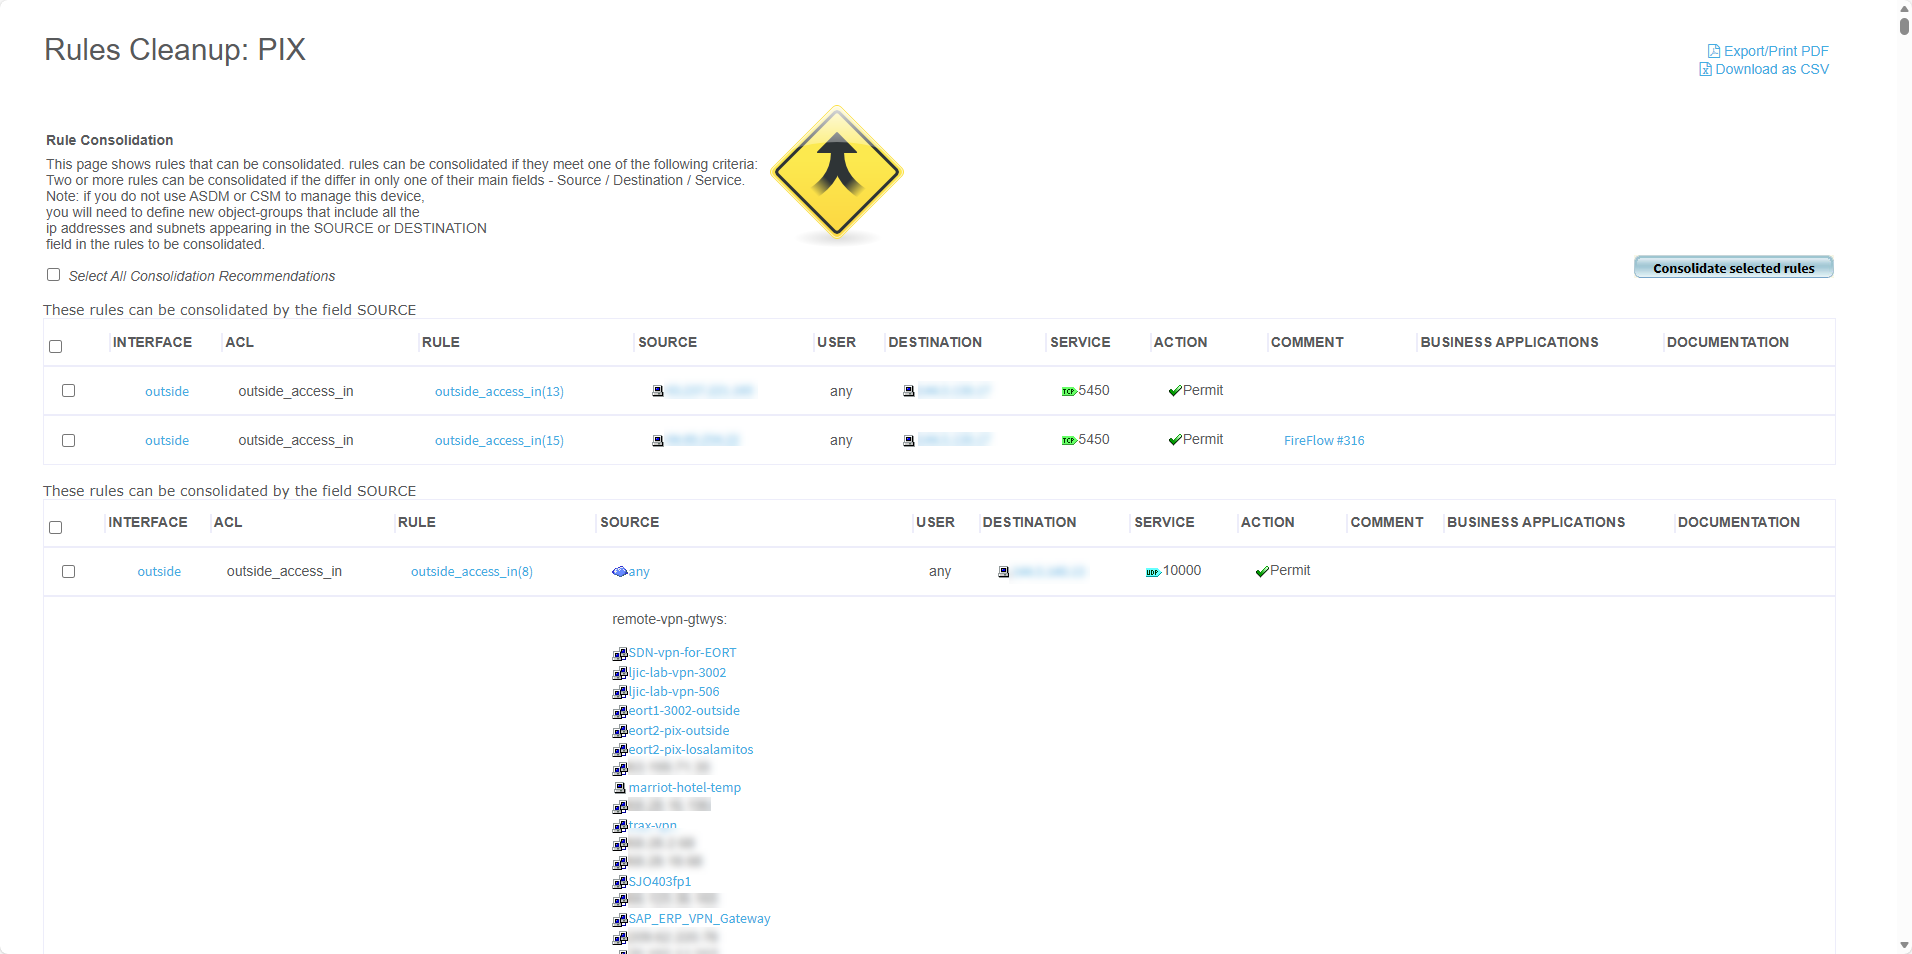This screenshot has height=954, width=1912.
Task: Open the outside_access_in(13) rule link
Action: 499,392
